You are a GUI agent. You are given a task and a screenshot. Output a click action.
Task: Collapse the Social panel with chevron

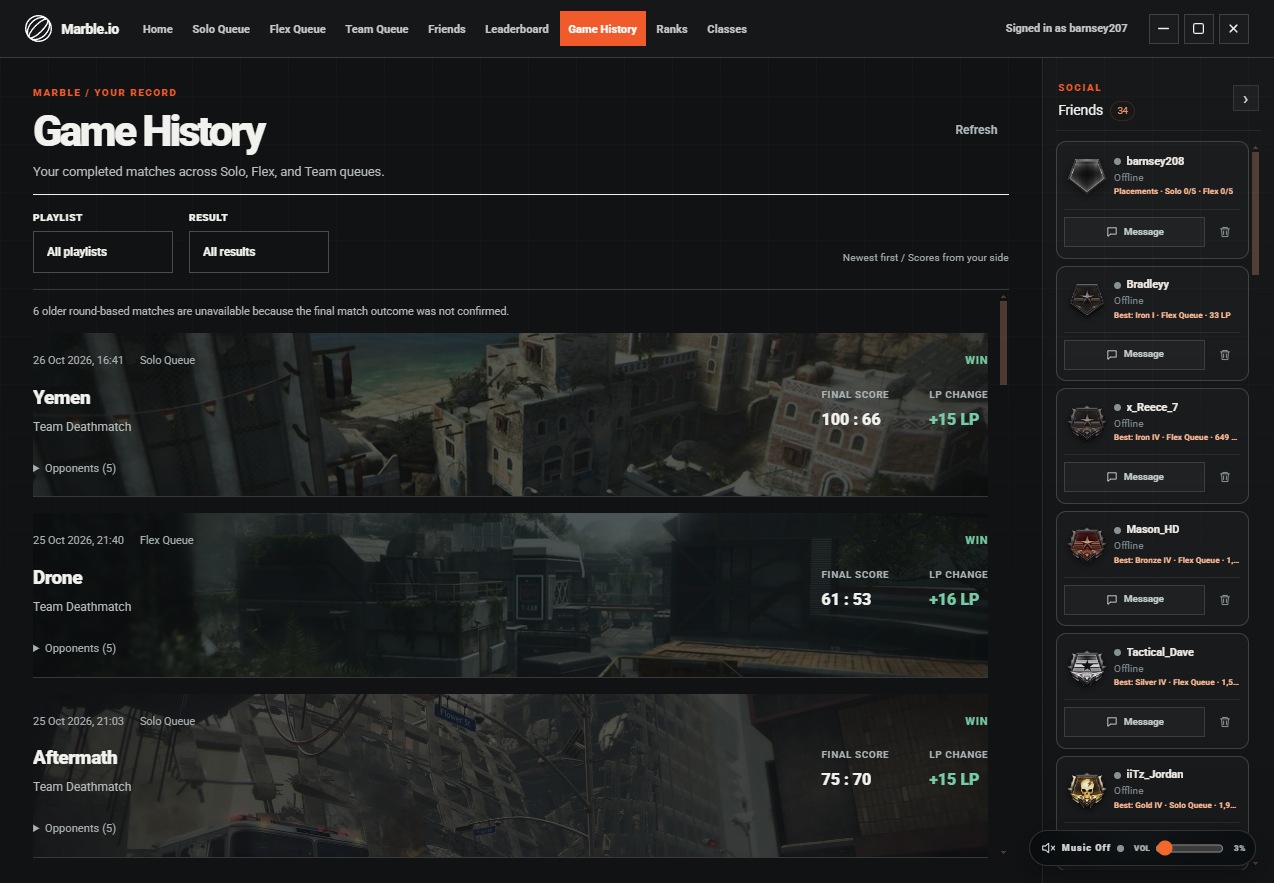tap(1245, 98)
